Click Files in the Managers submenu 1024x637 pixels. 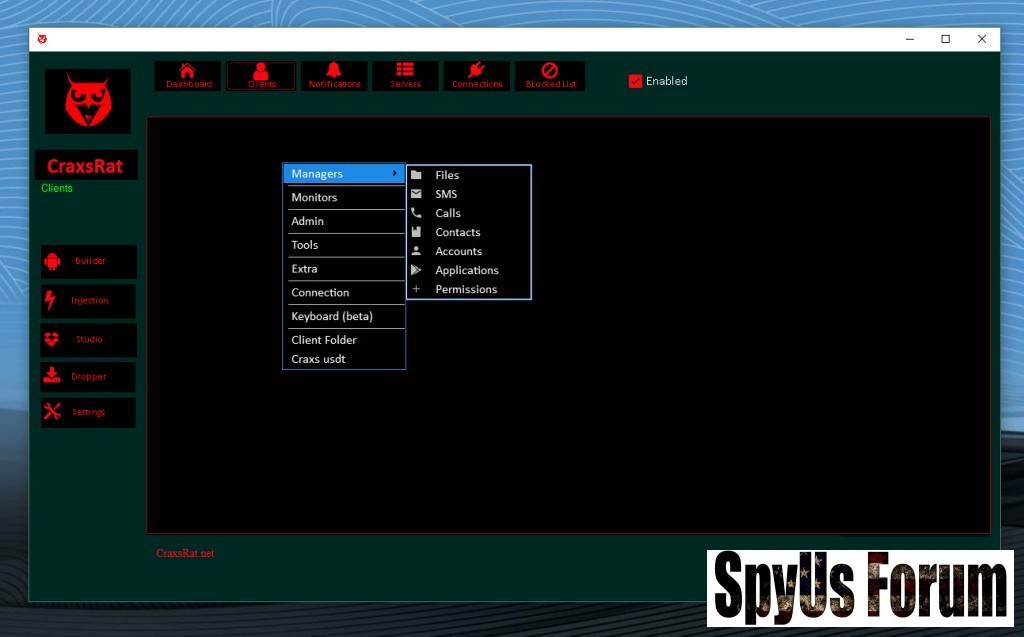pyautogui.click(x=447, y=175)
